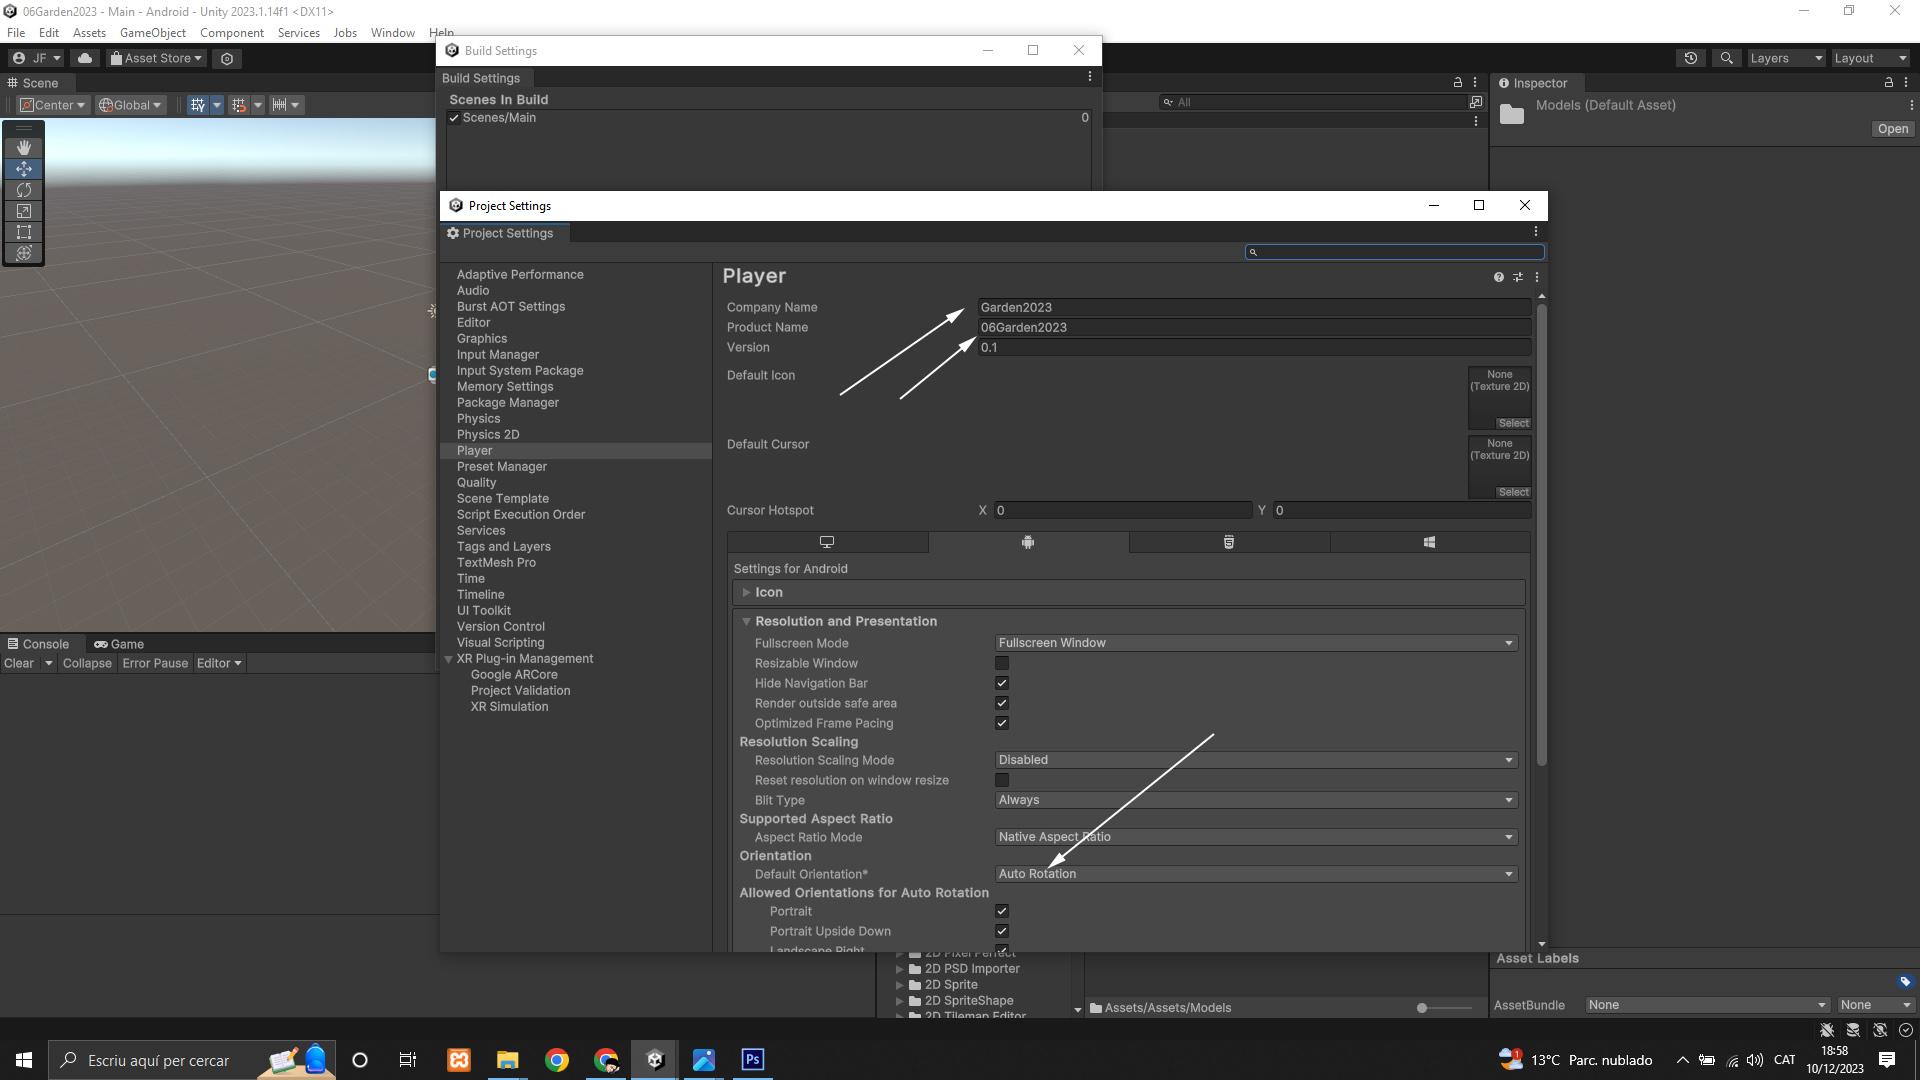Viewport: 1920px width, 1080px height.
Task: Click Select button for Default Icon
Action: point(1513,423)
